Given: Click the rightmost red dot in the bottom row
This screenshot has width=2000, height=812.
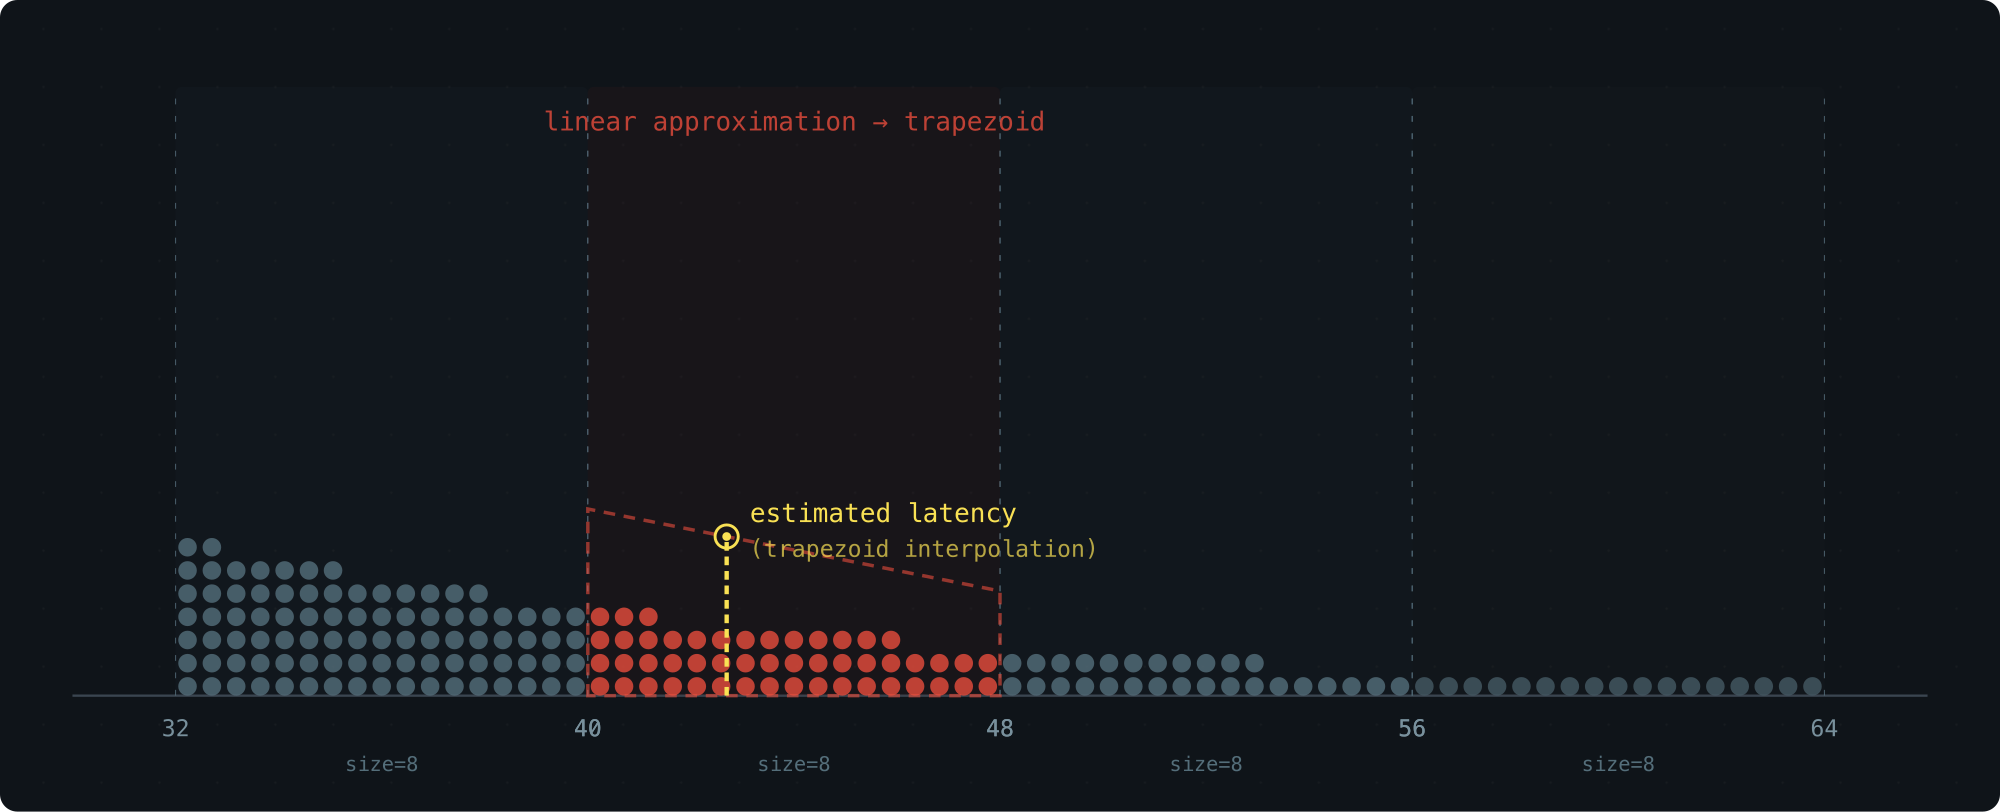Looking at the screenshot, I should [988, 686].
